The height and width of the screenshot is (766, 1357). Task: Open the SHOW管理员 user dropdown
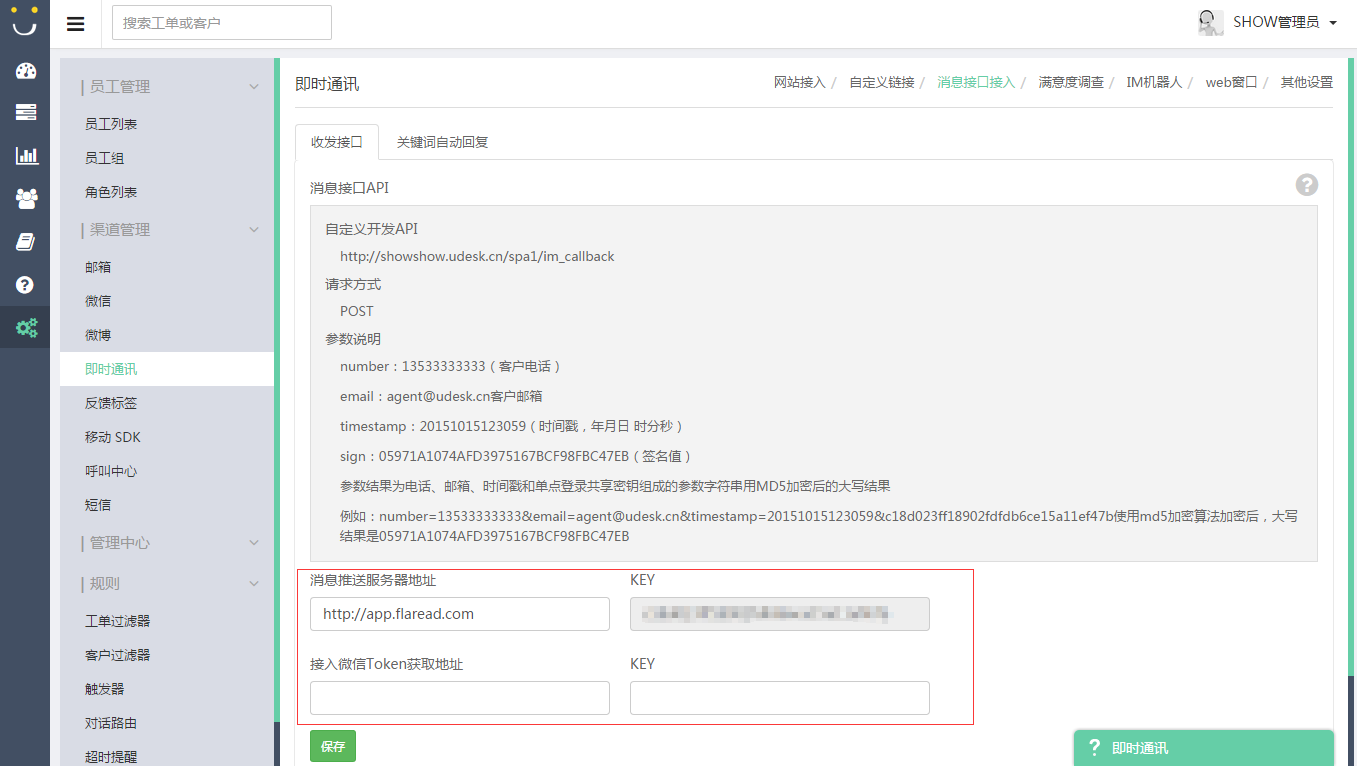[1268, 22]
